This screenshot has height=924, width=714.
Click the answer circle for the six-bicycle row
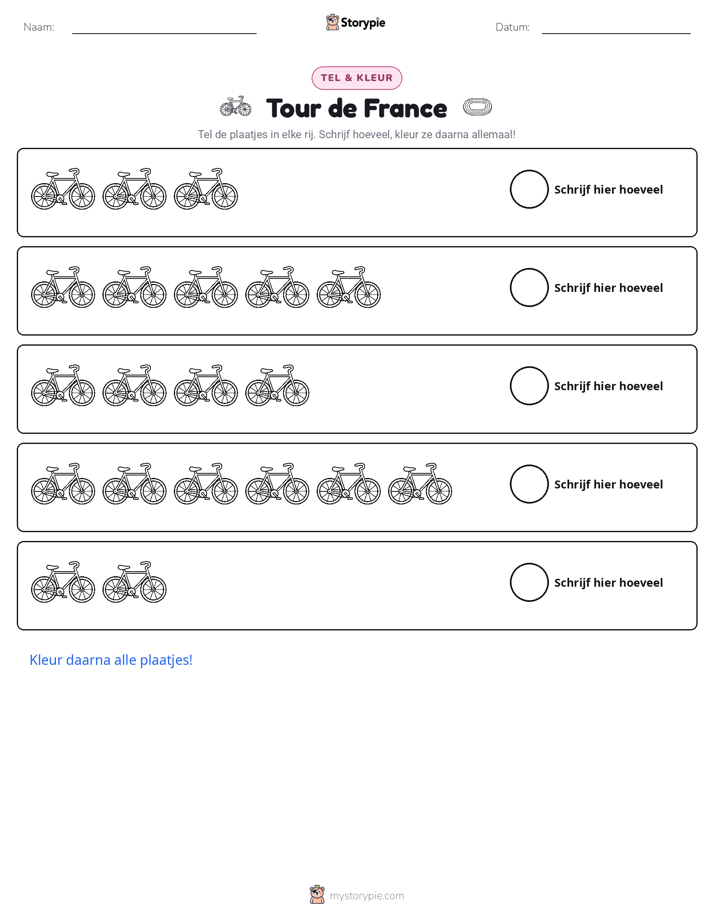(x=529, y=484)
